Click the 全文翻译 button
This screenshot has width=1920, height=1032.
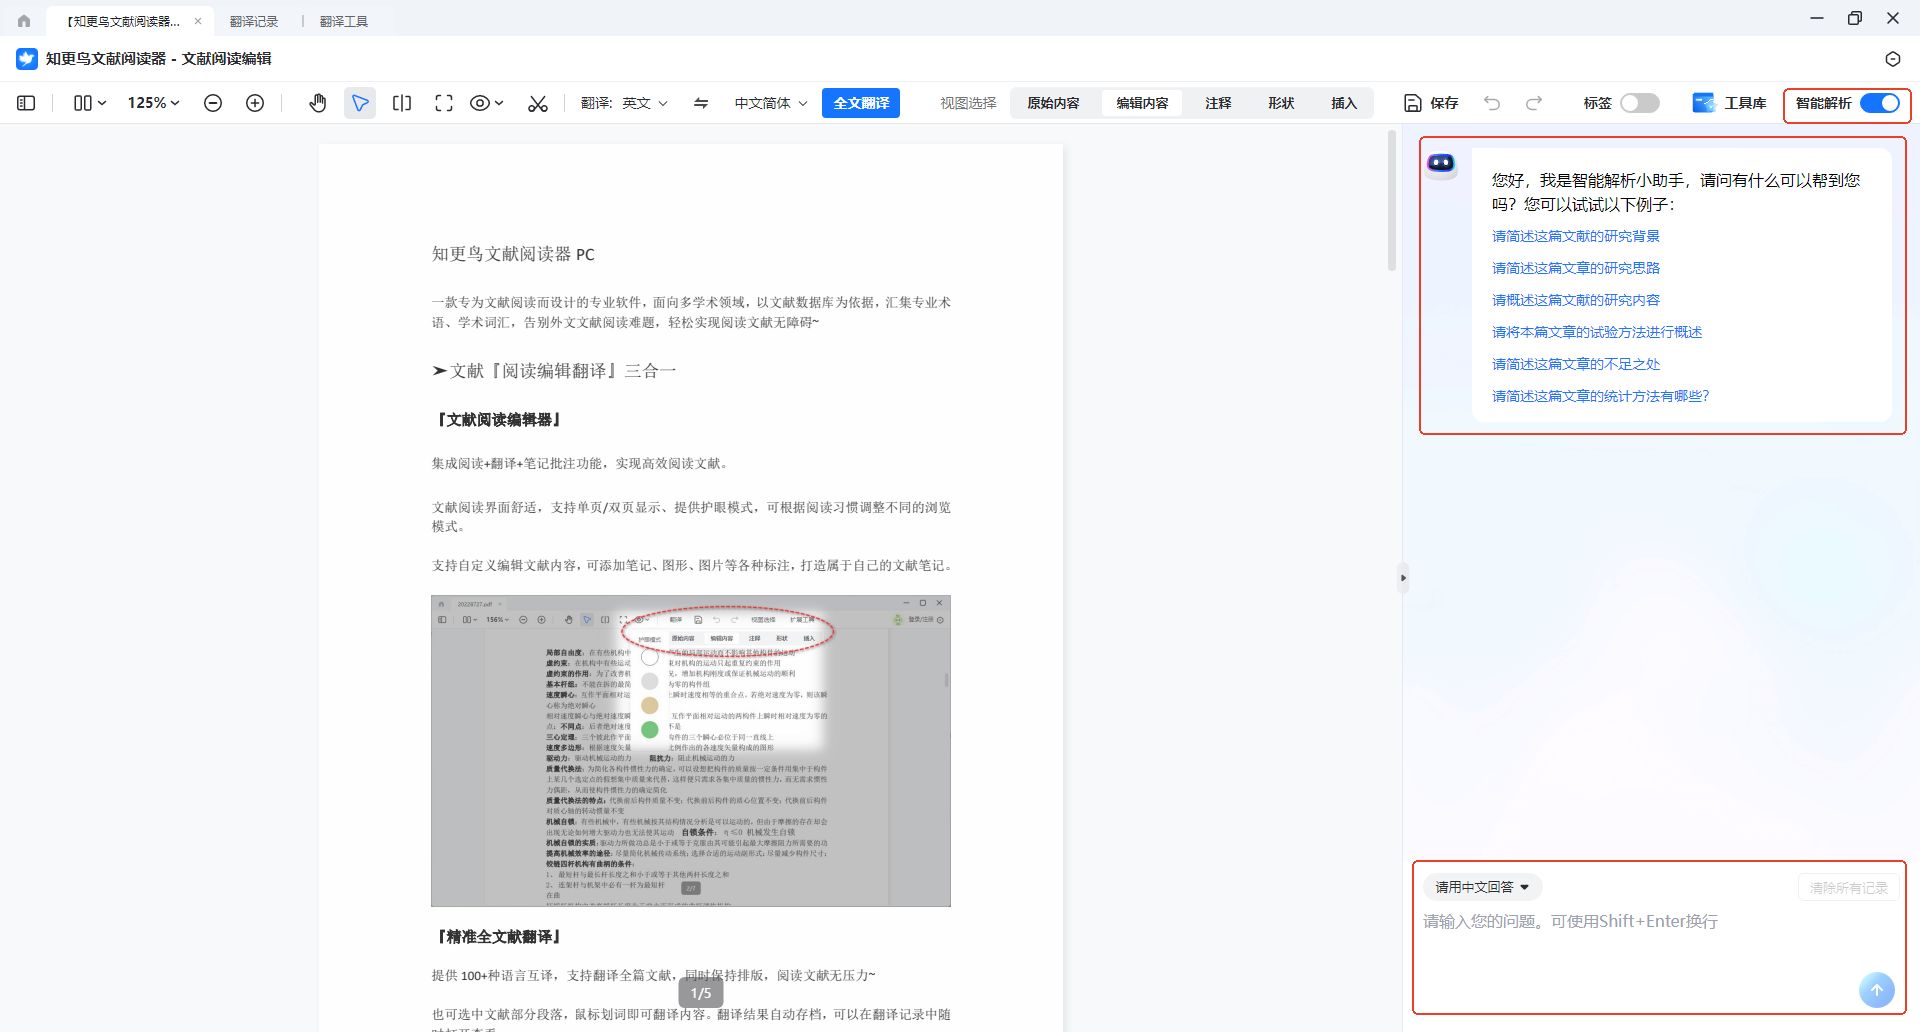(861, 103)
